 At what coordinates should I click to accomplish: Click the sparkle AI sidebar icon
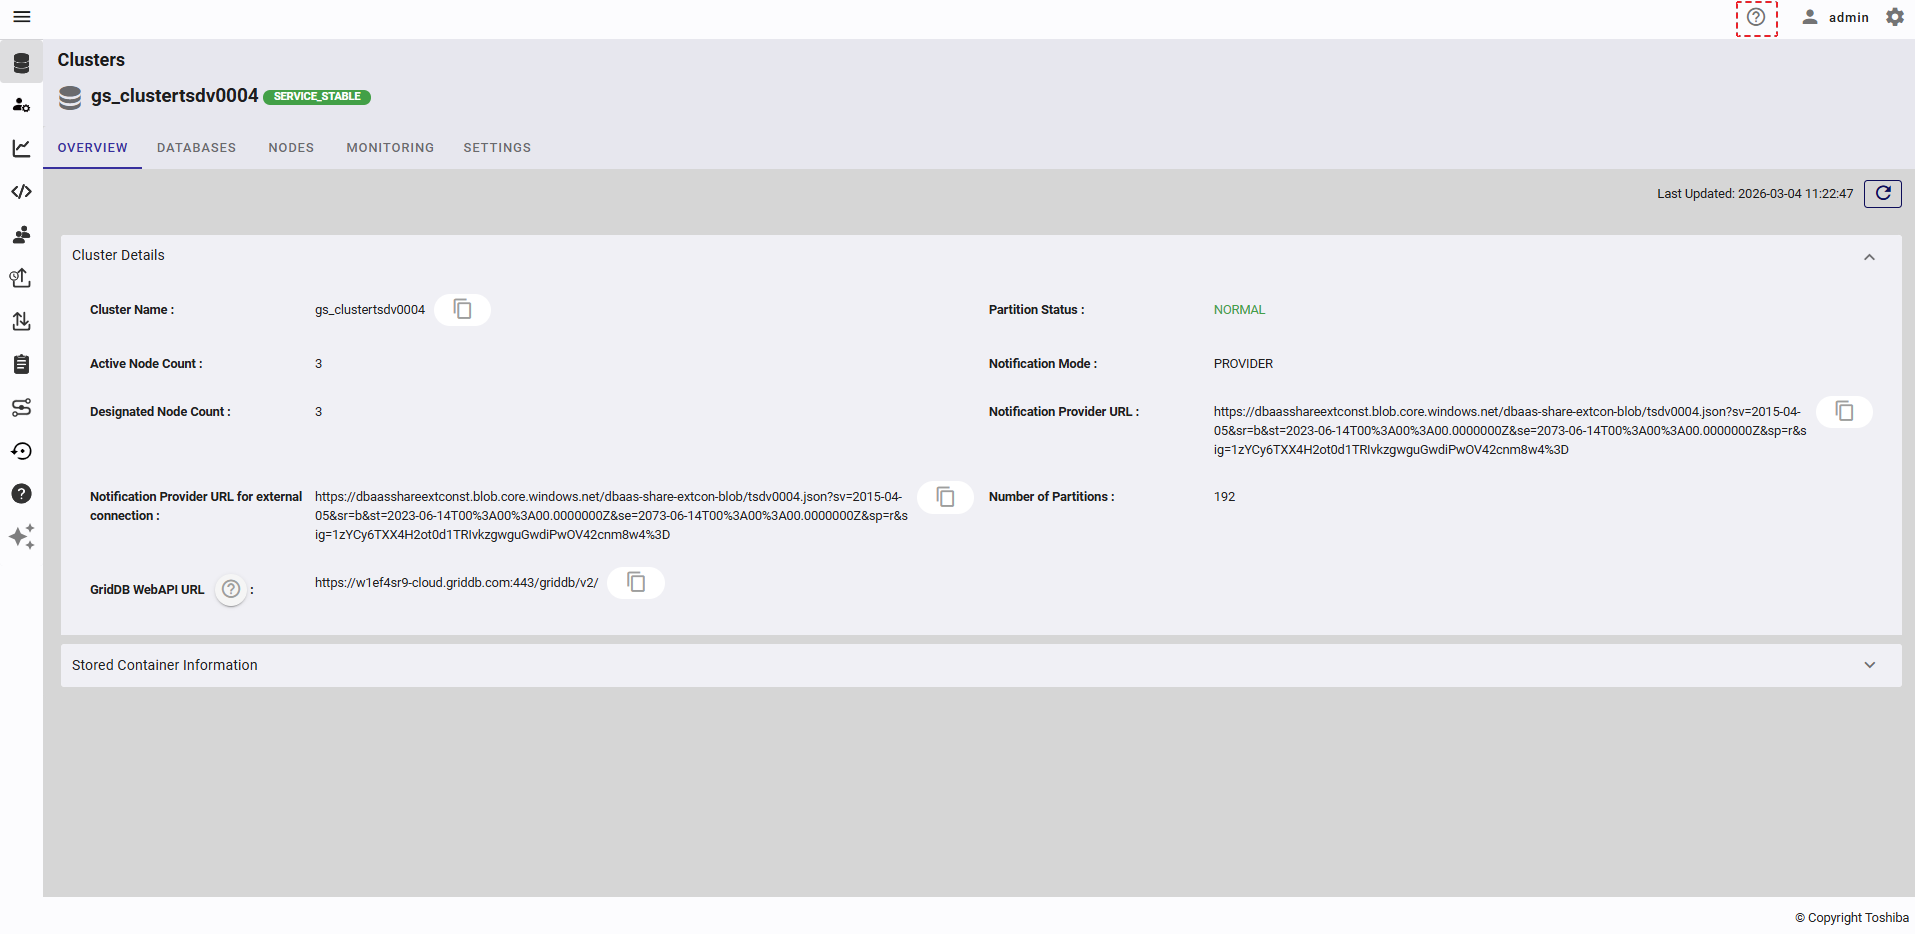(21, 537)
